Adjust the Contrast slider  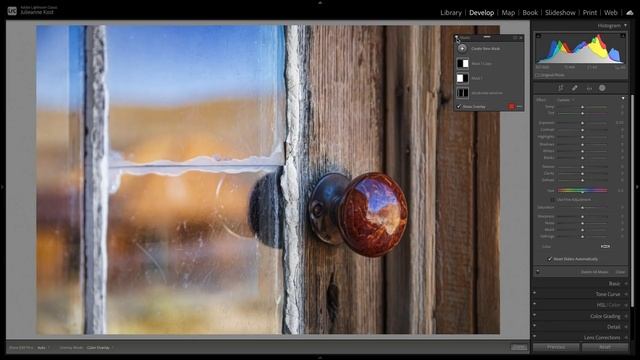click(582, 130)
